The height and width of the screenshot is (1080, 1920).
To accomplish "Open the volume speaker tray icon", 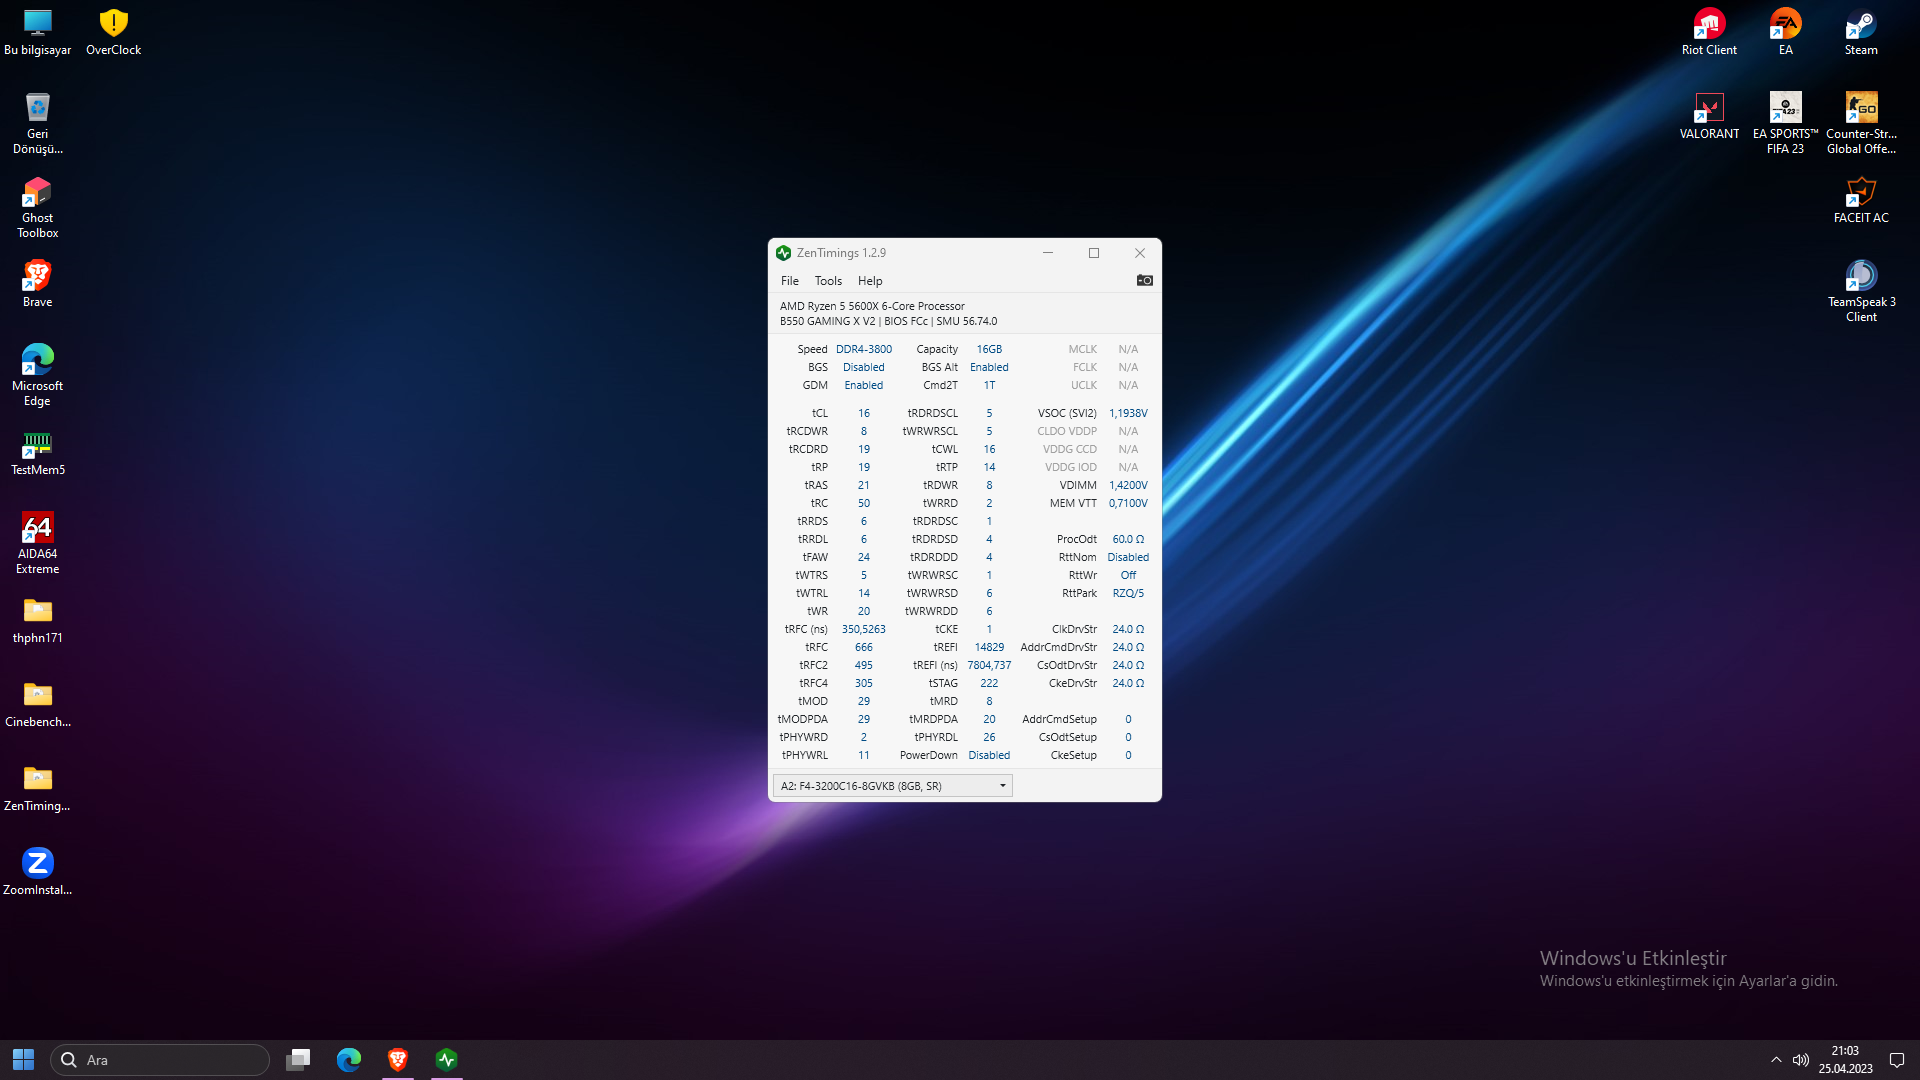I will click(x=1801, y=1060).
